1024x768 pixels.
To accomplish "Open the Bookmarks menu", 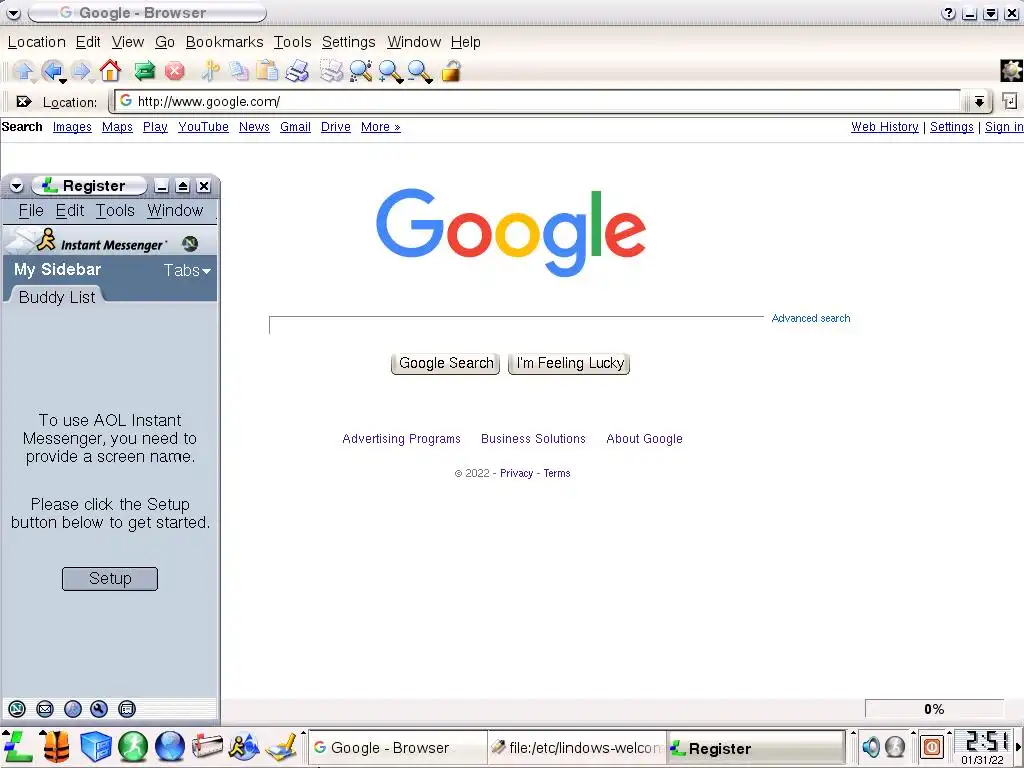I will click(224, 42).
